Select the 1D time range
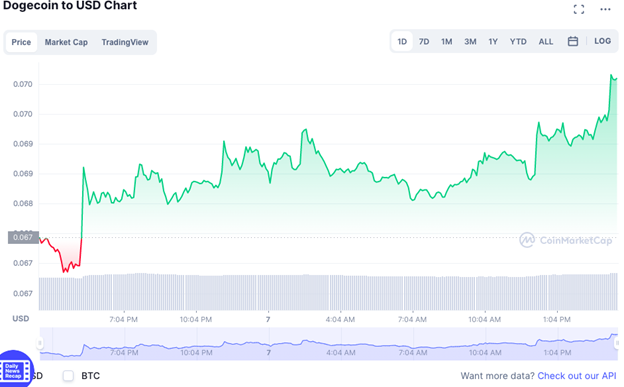 pyautogui.click(x=402, y=41)
